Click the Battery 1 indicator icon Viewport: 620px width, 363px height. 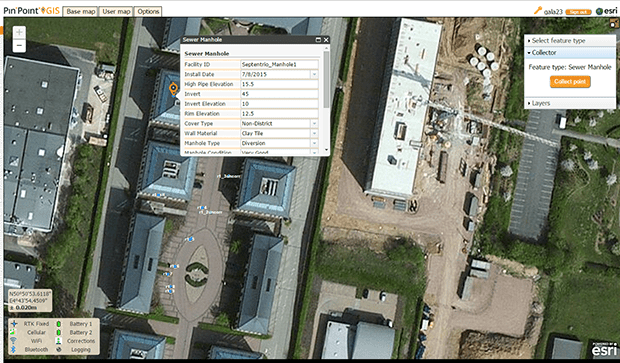pyautogui.click(x=59, y=323)
